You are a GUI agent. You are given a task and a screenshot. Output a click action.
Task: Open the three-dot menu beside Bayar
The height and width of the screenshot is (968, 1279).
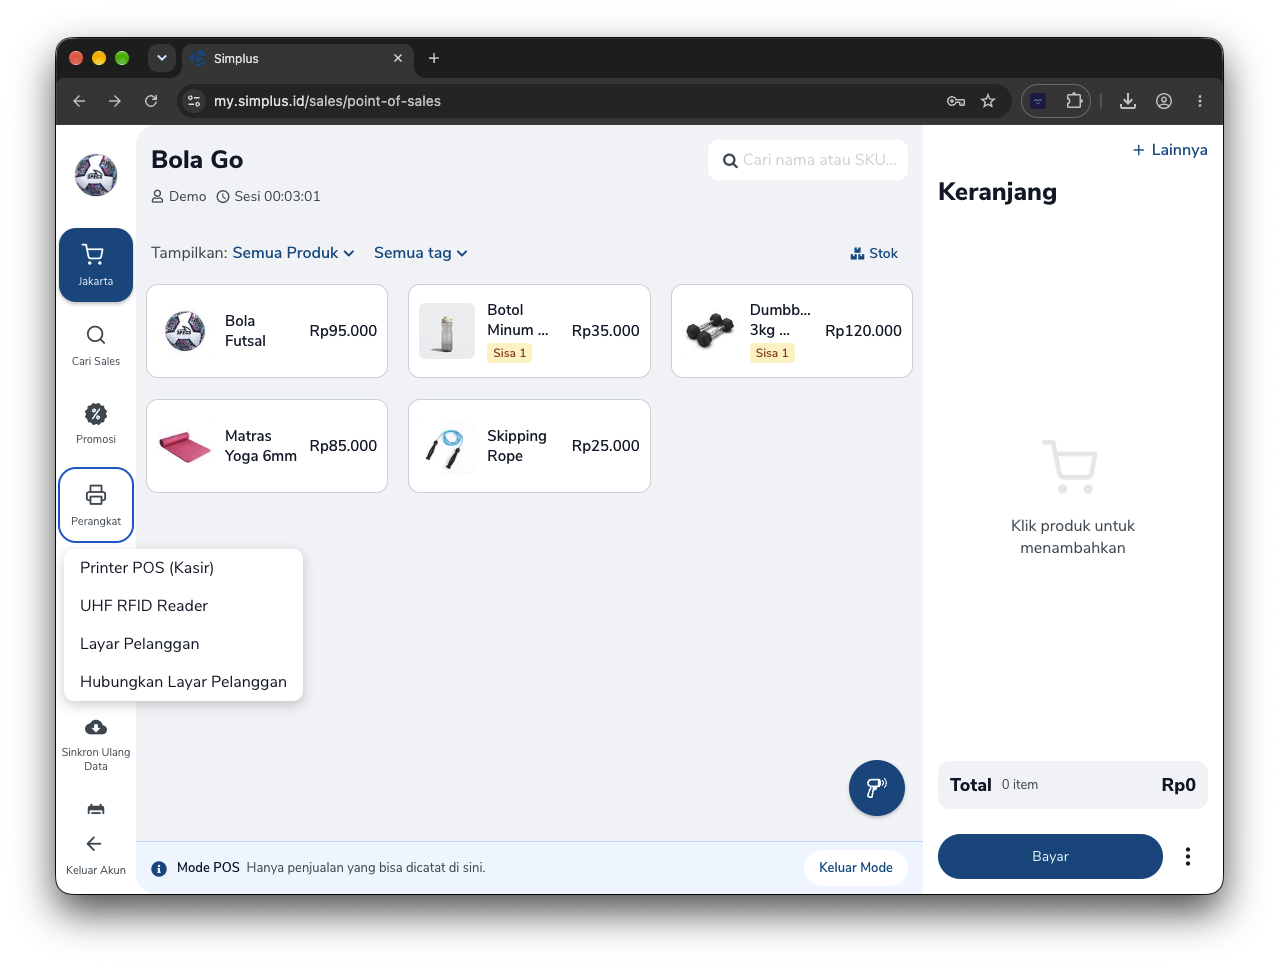(1188, 856)
